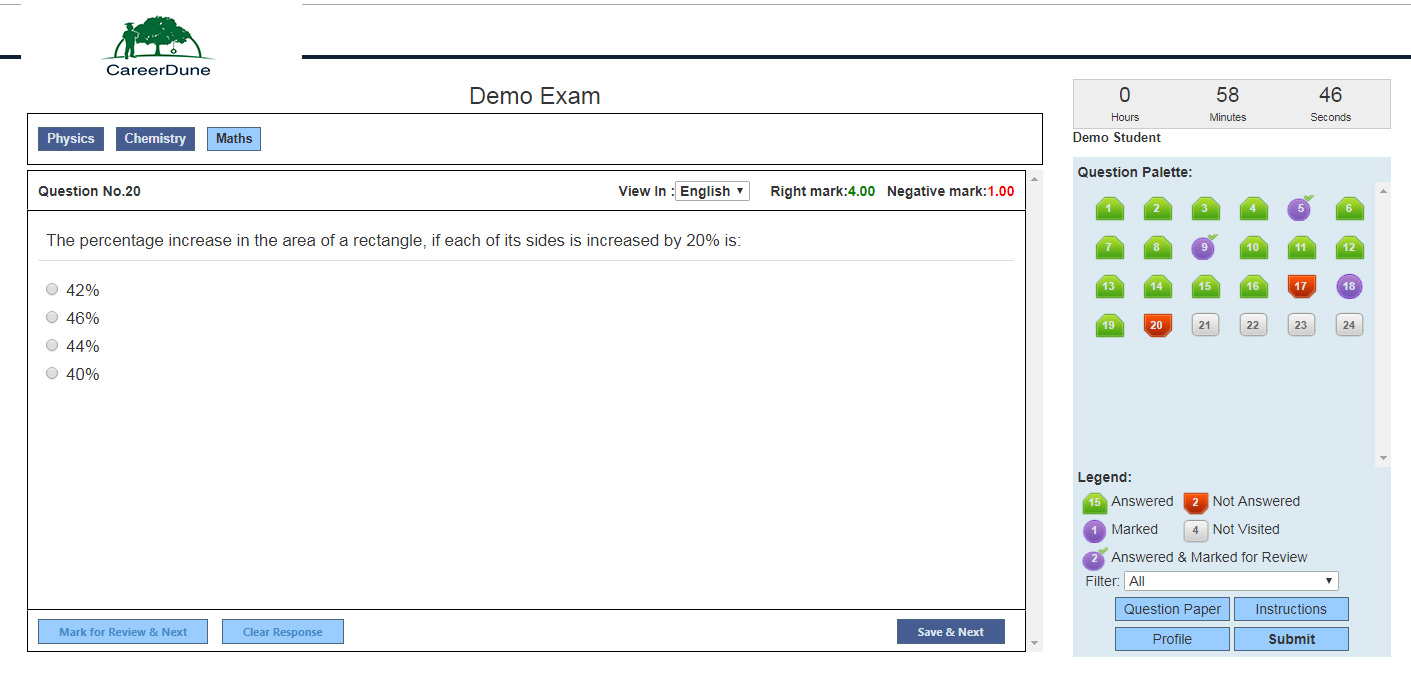The image size is (1411, 699).
Task: Go to question 14 in the palette
Action: coord(1157,287)
